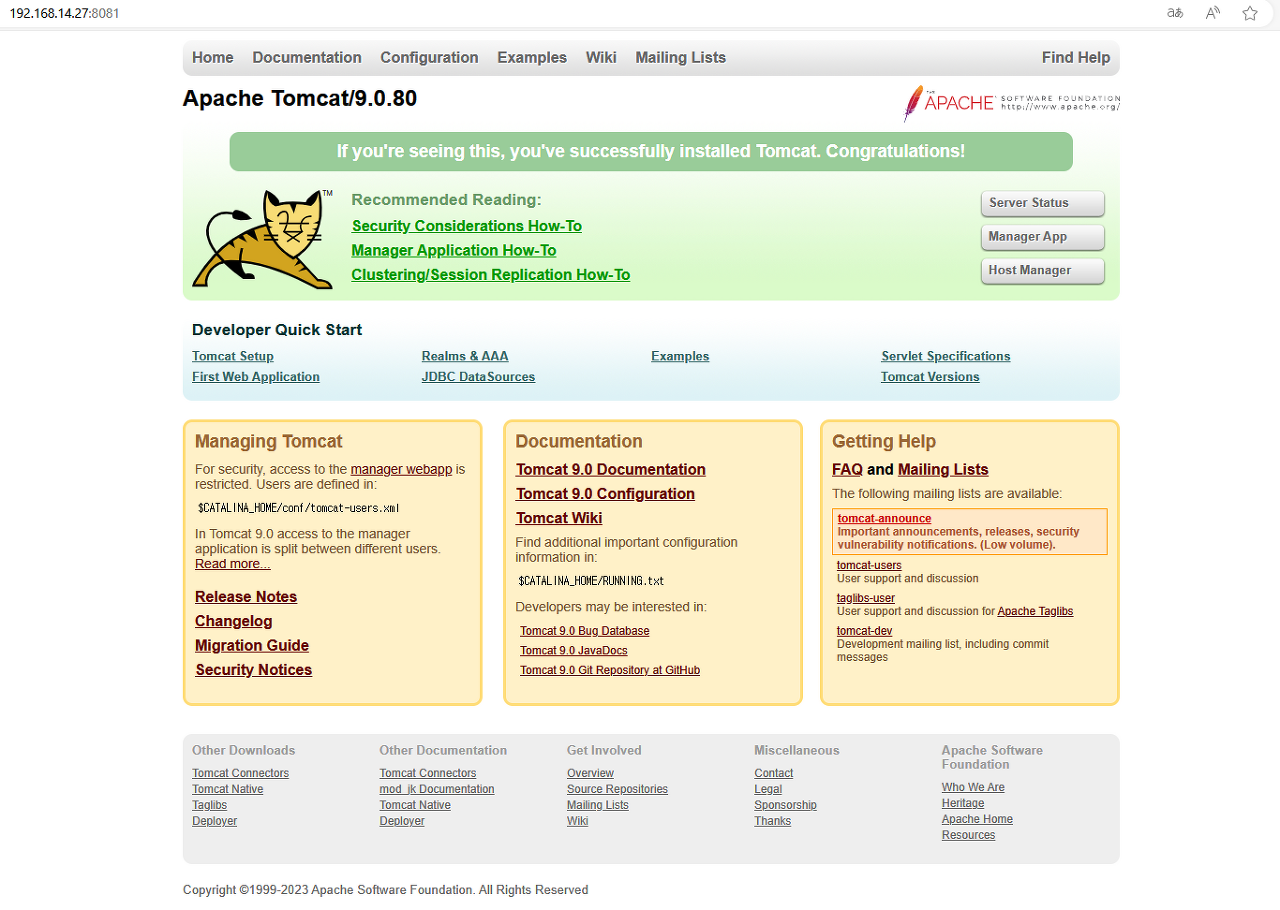Open the Who We Are link
1280x910 pixels.
coord(973,787)
